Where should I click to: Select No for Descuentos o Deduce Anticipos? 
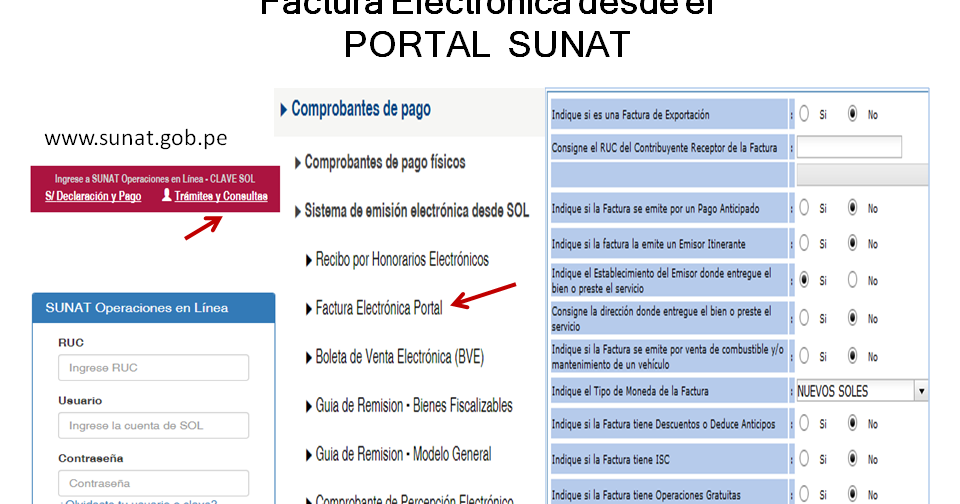pyautogui.click(x=852, y=423)
